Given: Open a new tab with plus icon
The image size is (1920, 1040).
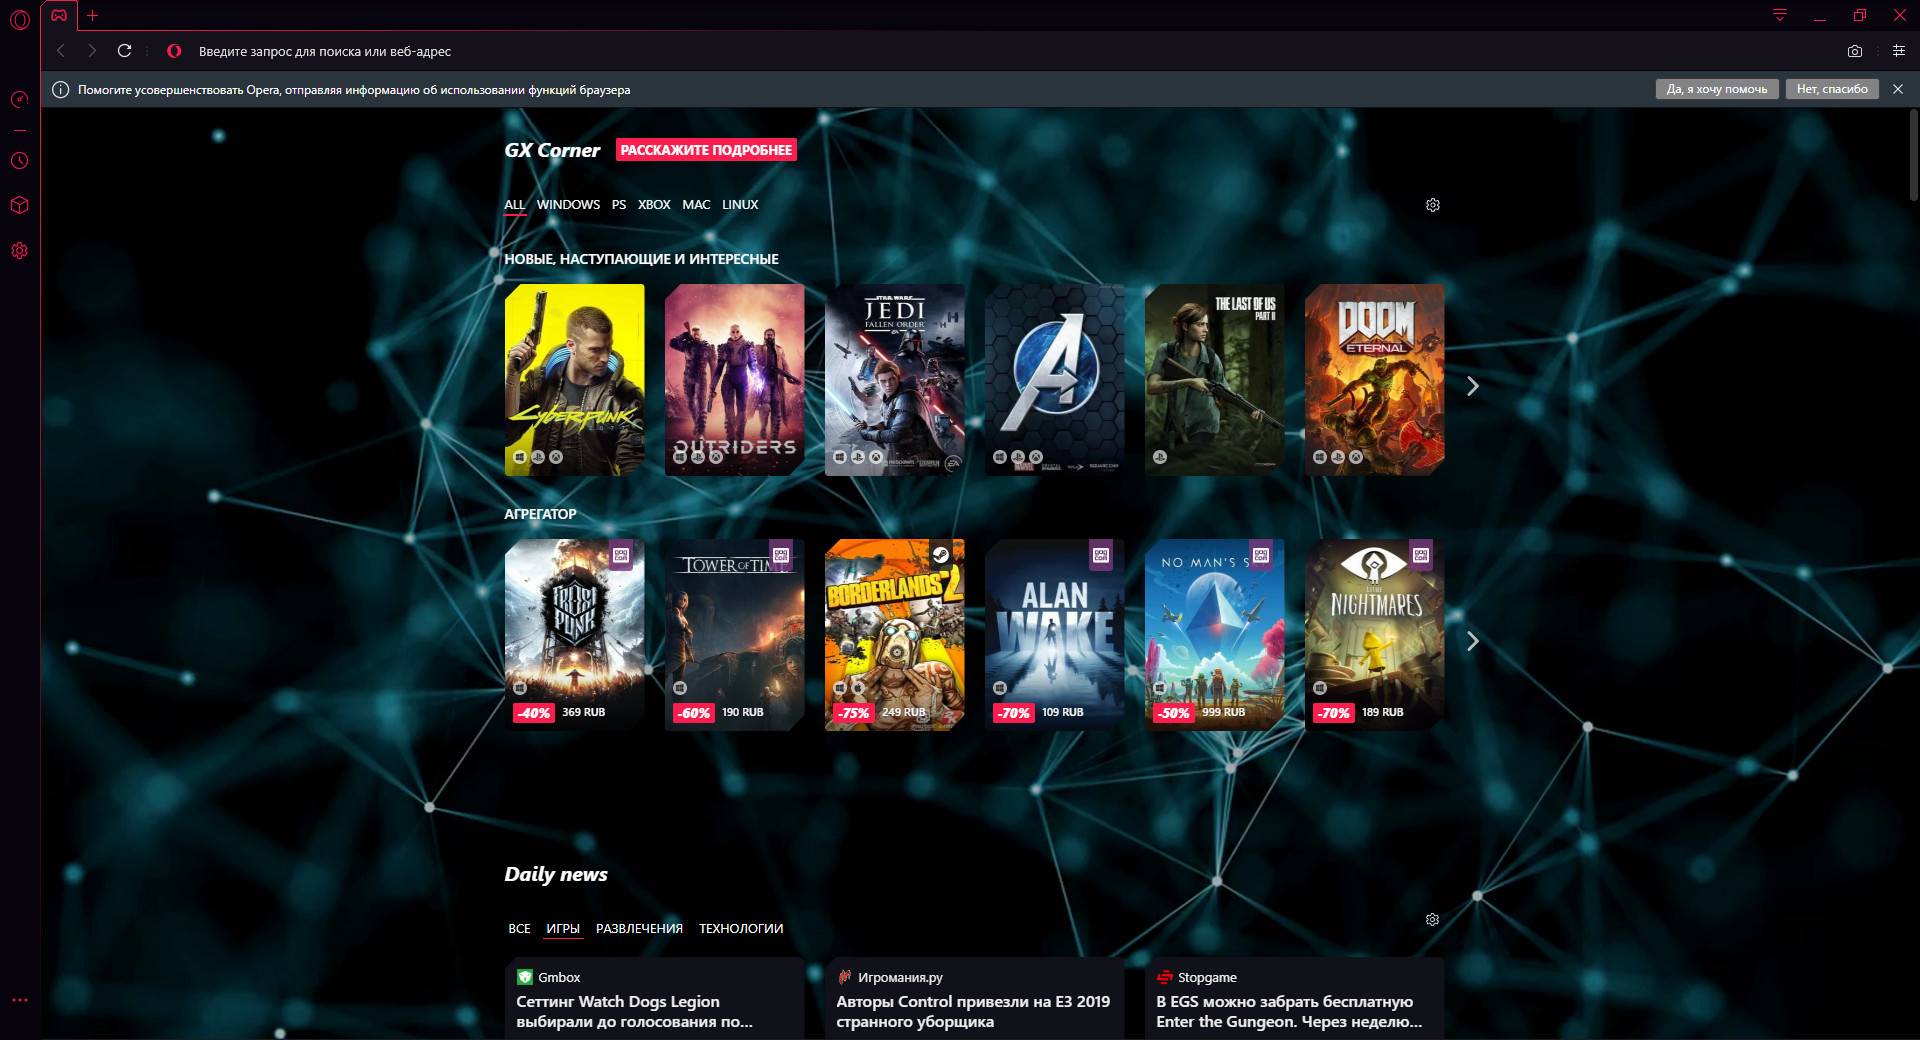Looking at the screenshot, I should (x=92, y=15).
